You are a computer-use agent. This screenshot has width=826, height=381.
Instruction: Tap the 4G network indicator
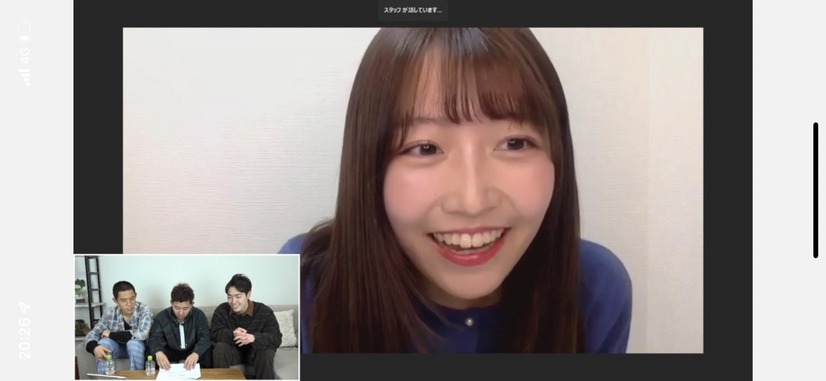(x=24, y=55)
